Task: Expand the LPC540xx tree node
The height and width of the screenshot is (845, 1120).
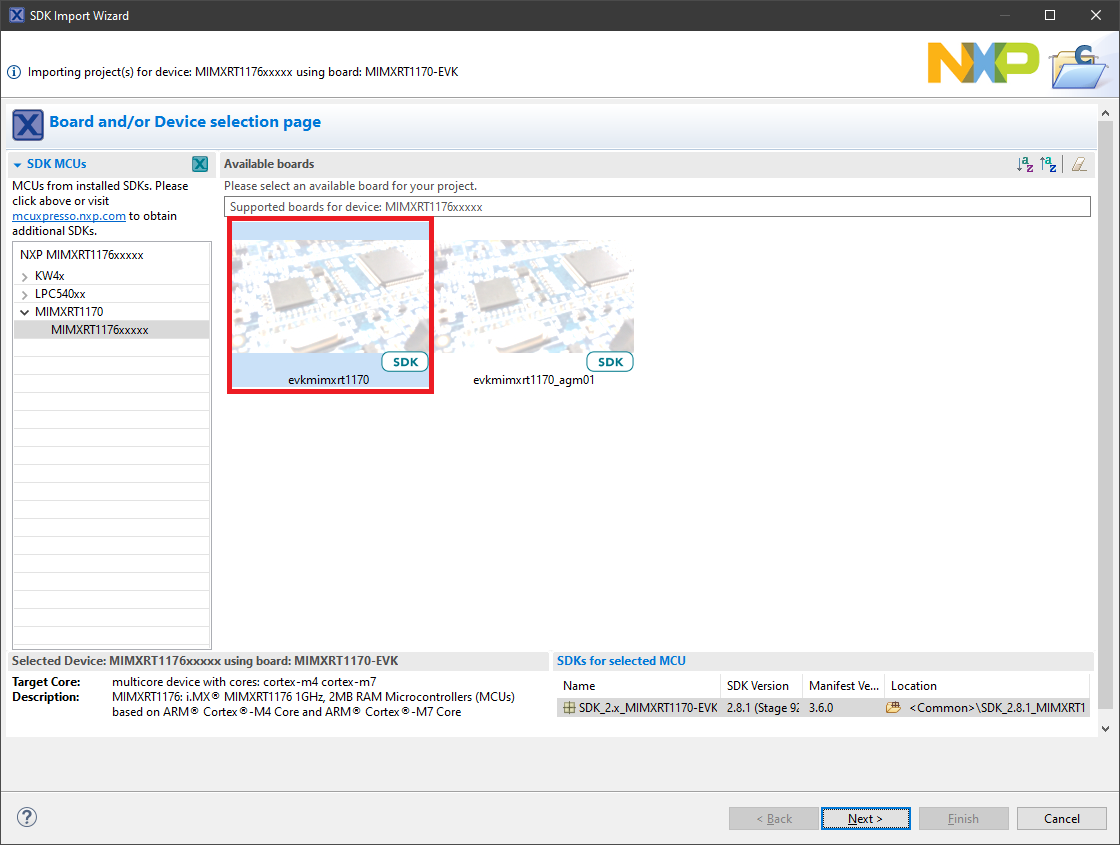Action: [x=24, y=294]
